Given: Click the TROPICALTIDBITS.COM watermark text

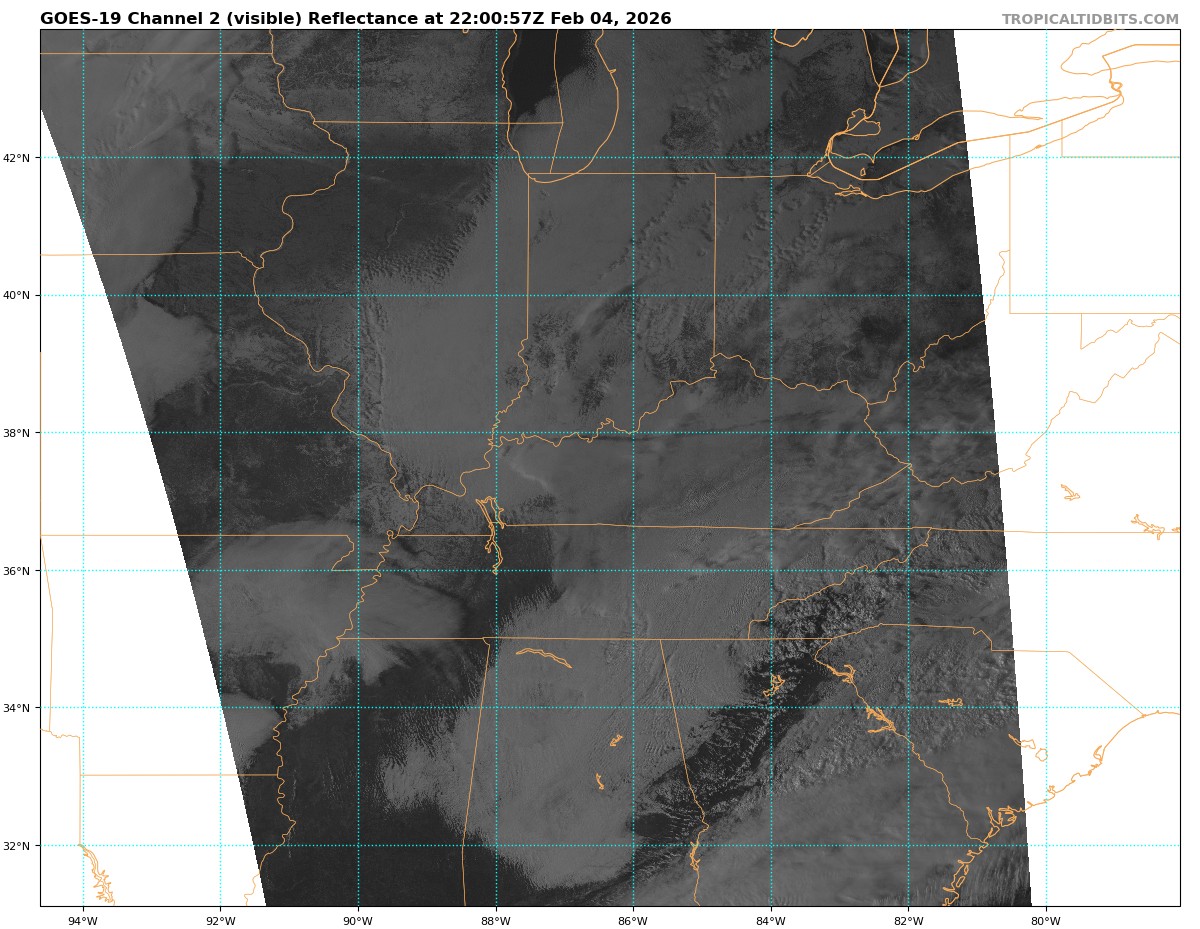Looking at the screenshot, I should (1090, 19).
